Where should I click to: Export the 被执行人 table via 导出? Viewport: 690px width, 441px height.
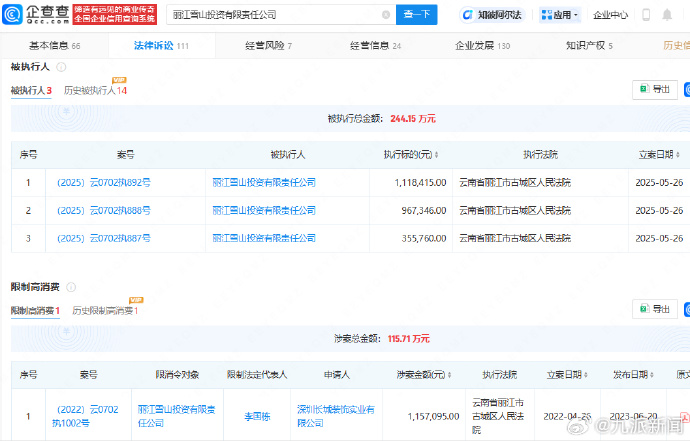pyautogui.click(x=655, y=89)
